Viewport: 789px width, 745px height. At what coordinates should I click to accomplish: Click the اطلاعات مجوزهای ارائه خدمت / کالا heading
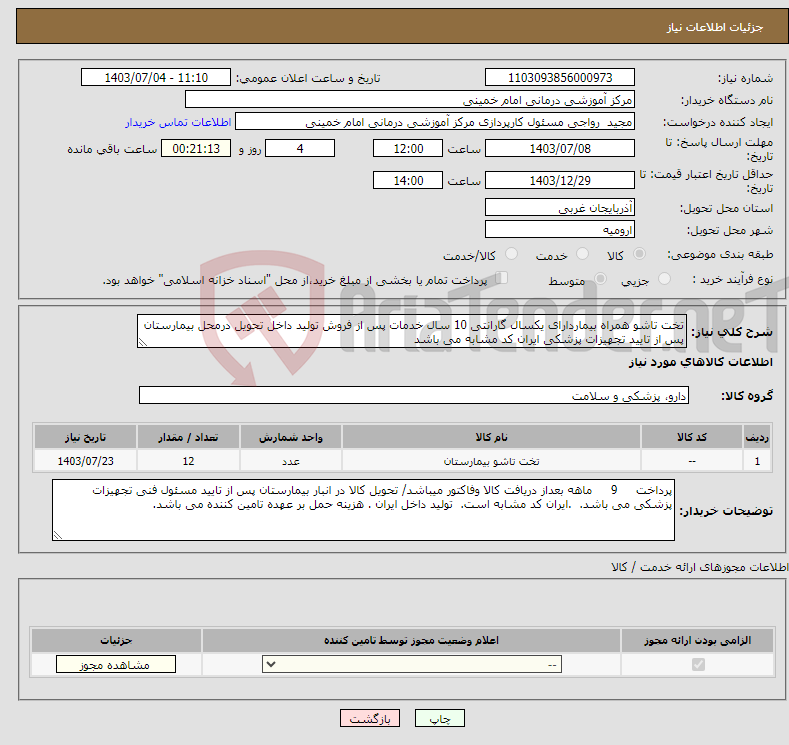[x=699, y=567]
